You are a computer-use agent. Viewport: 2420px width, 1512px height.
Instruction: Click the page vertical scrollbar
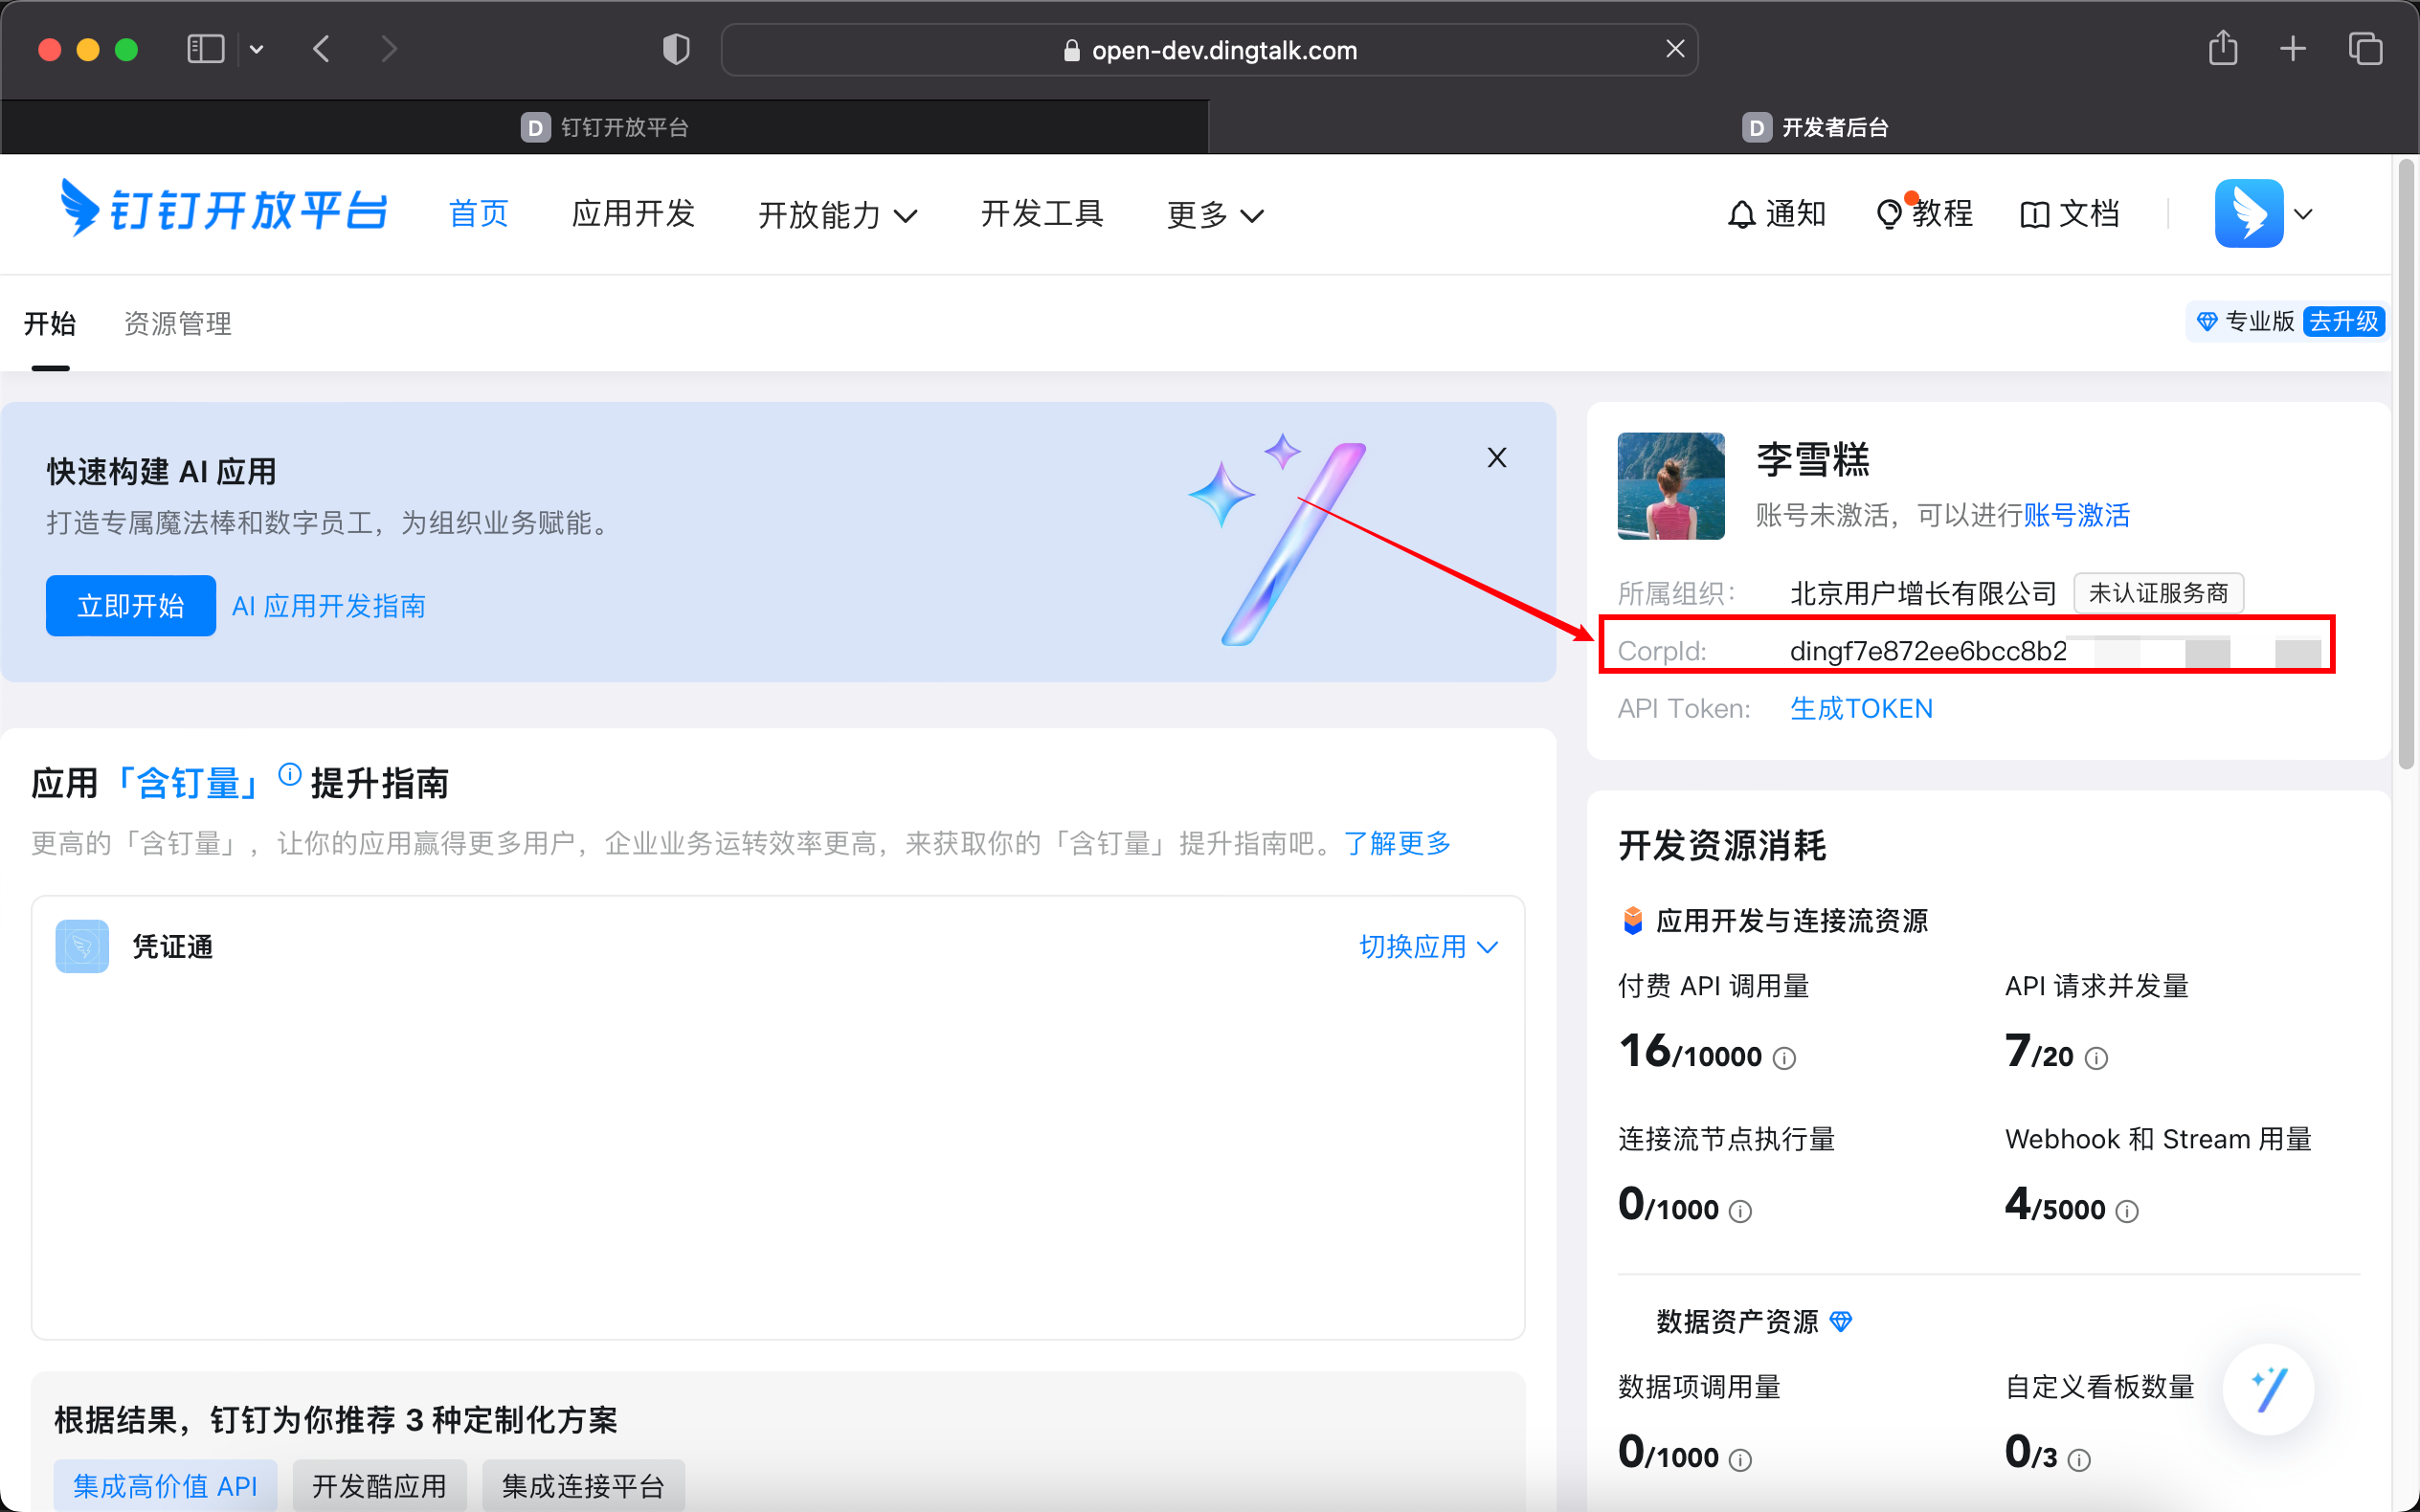[x=2406, y=465]
